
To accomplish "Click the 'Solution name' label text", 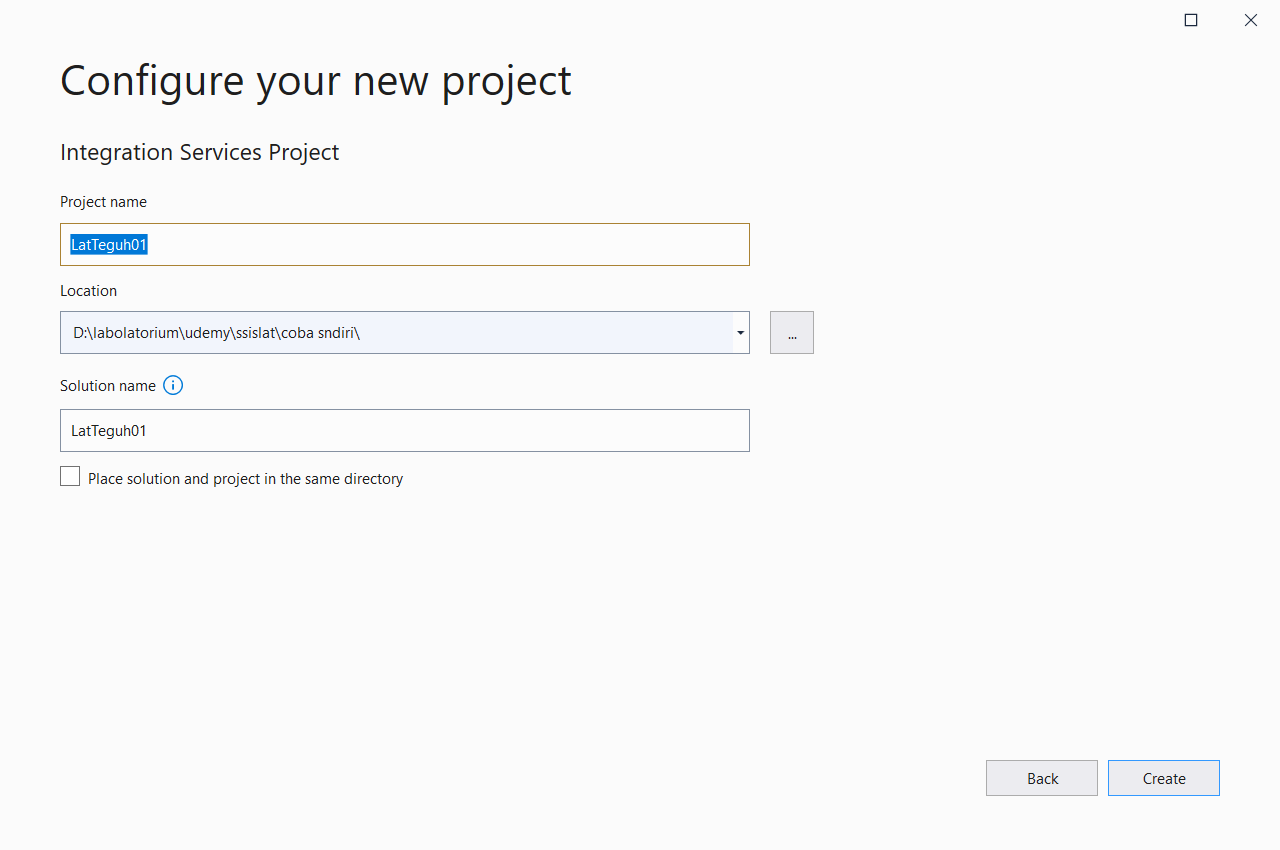I will [108, 386].
